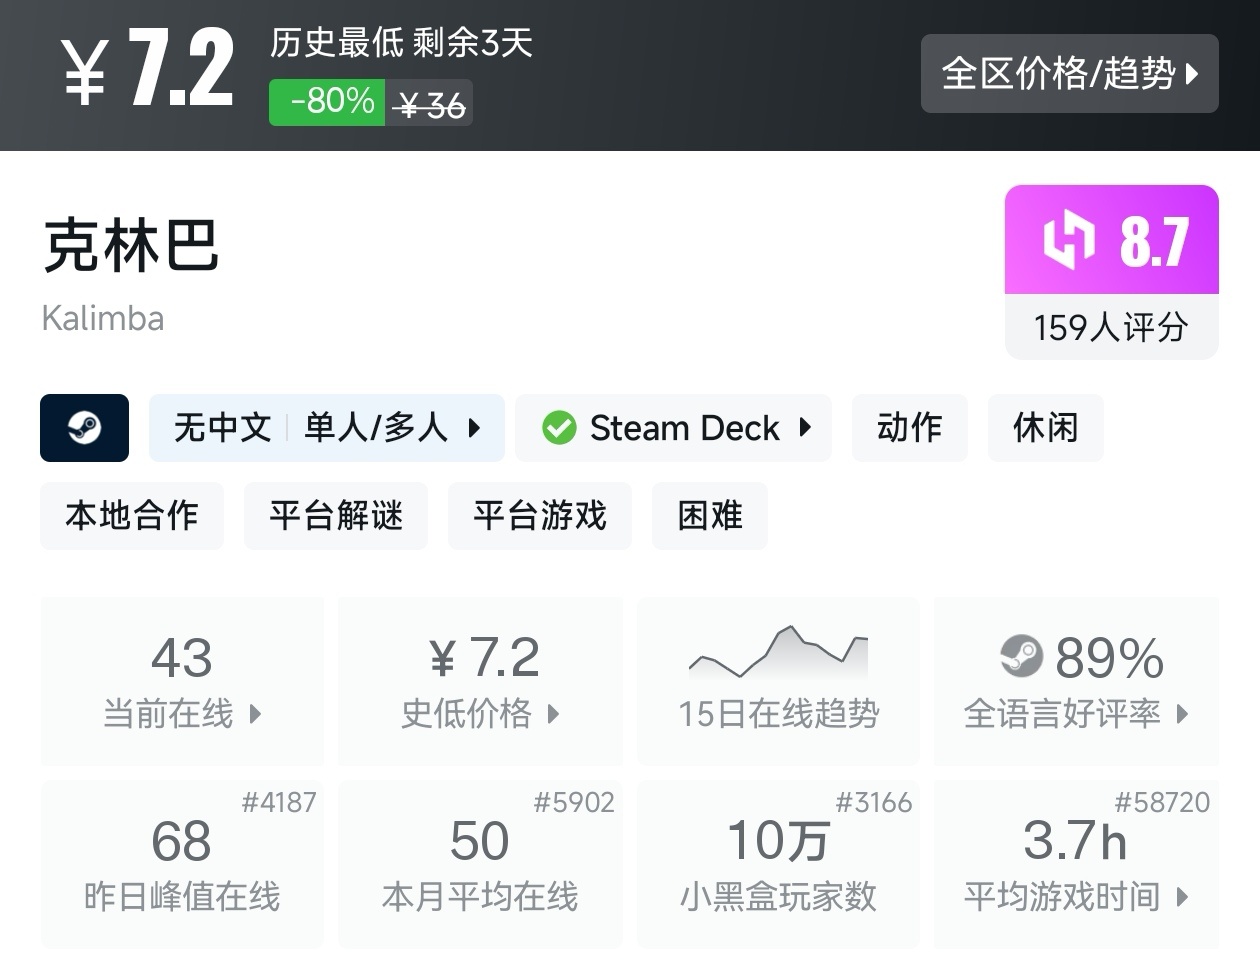1260x966 pixels.
Task: Select the 困难 tag
Action: point(710,516)
